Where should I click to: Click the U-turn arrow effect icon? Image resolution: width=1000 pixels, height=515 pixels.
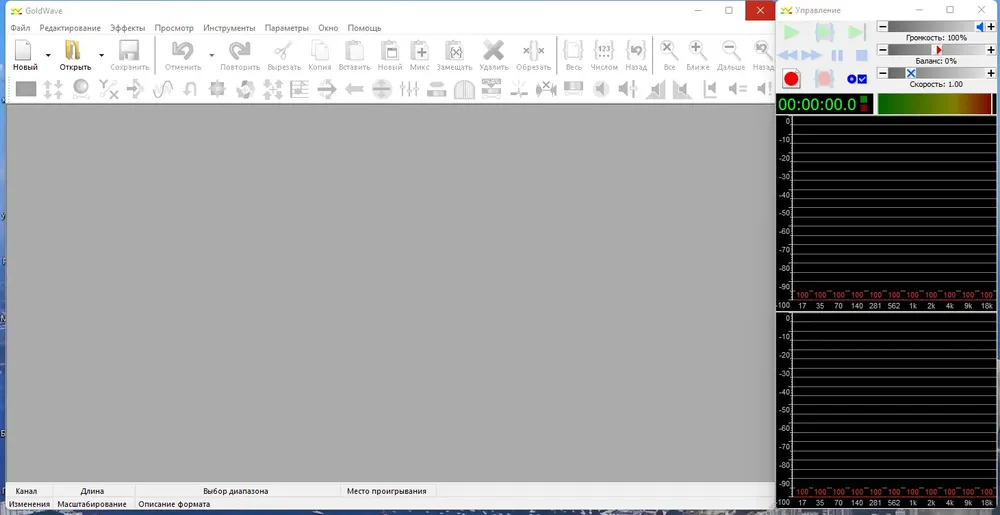click(x=190, y=89)
